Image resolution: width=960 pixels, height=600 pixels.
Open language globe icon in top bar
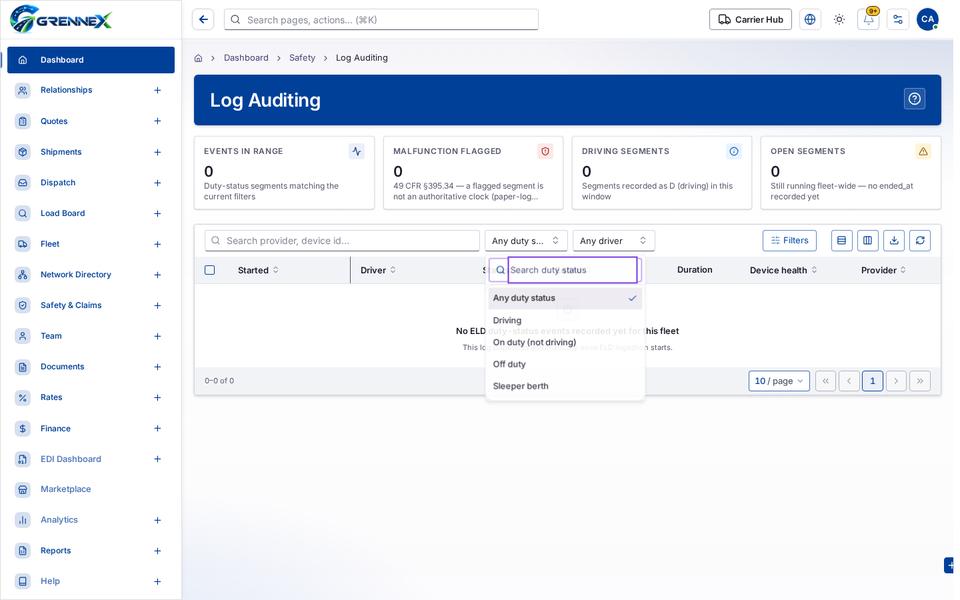(x=809, y=20)
